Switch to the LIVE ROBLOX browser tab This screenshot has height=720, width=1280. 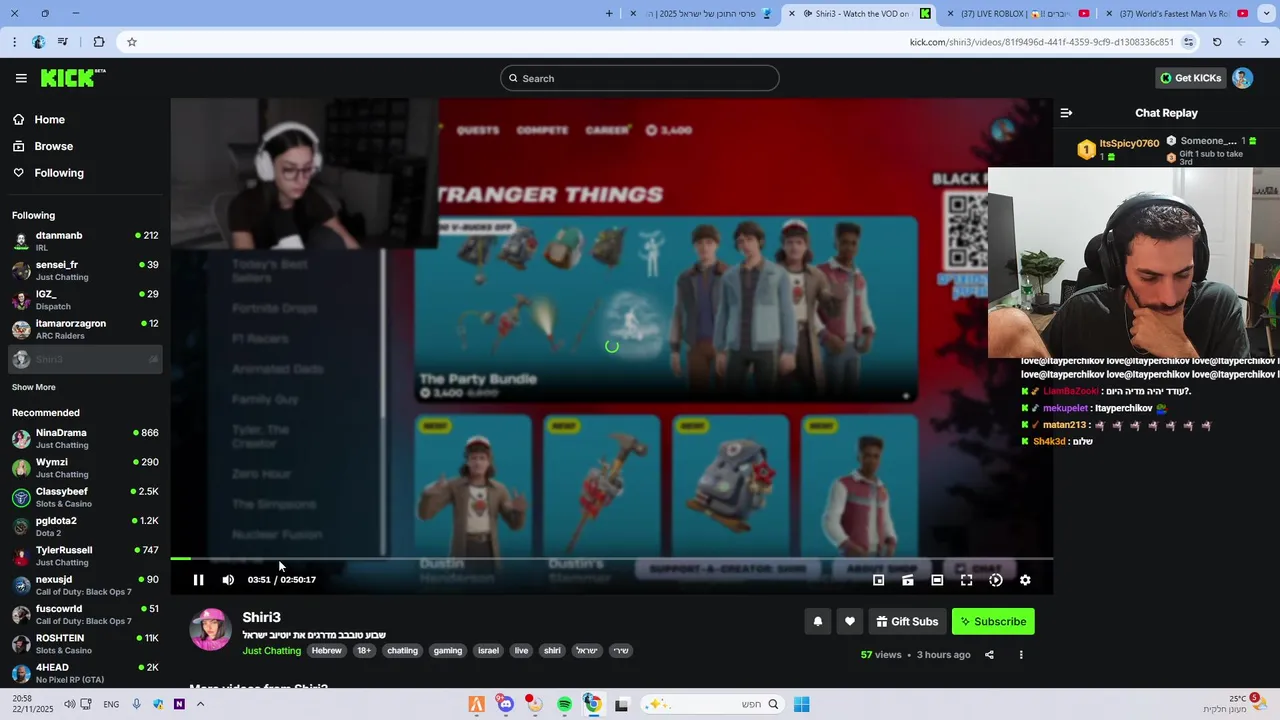click(1016, 14)
